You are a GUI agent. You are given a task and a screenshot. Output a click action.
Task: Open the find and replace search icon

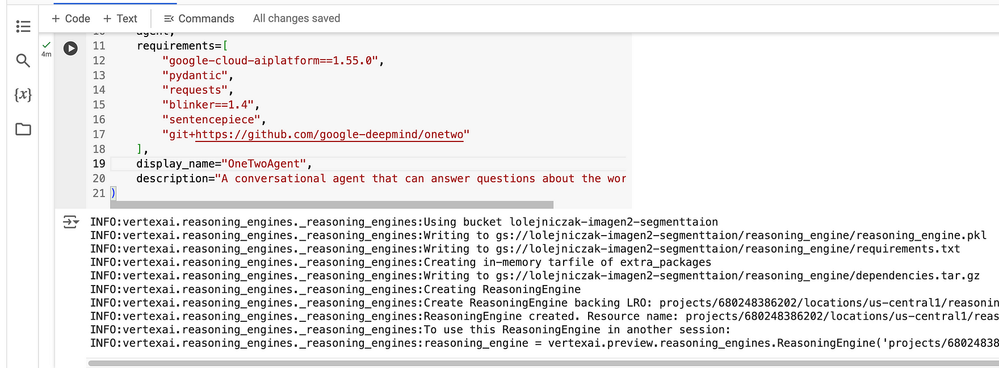[23, 61]
